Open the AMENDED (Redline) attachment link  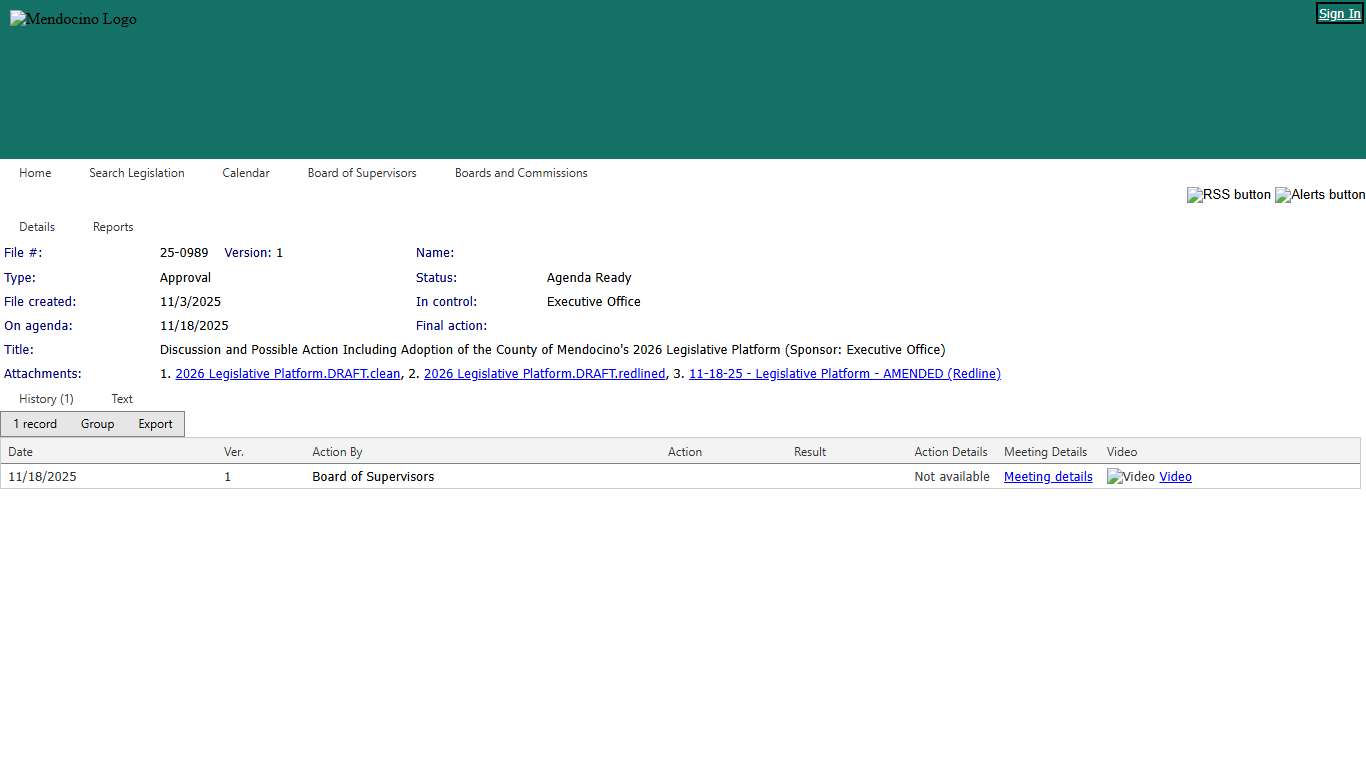[844, 374]
